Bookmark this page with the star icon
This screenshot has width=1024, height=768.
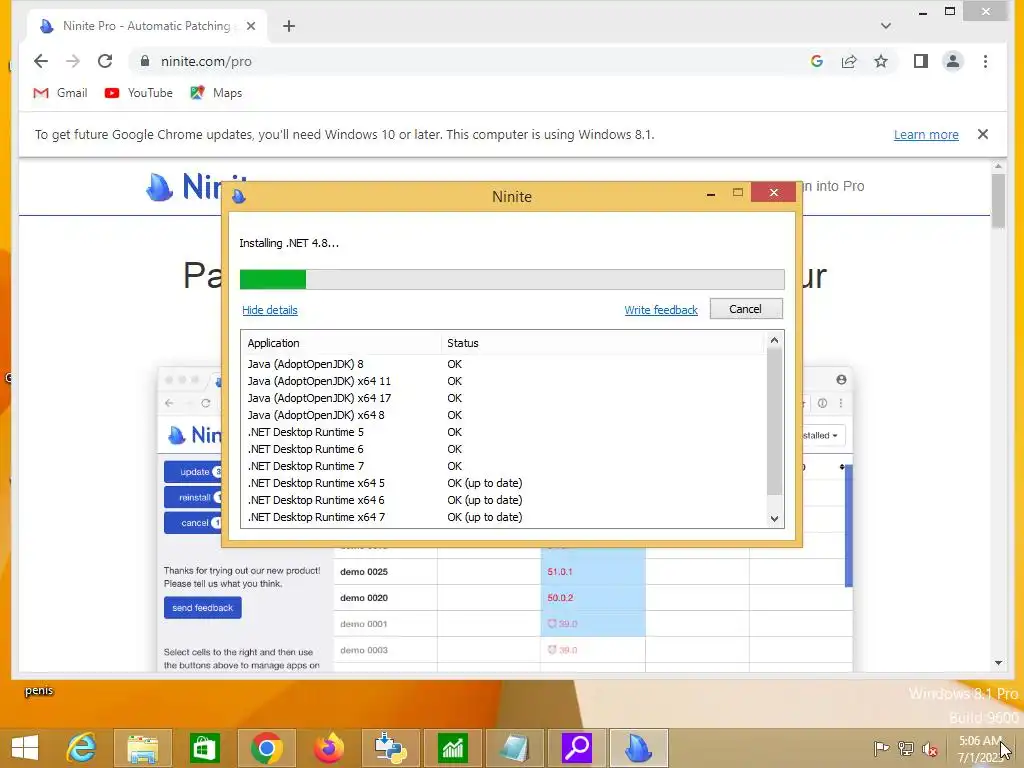(x=881, y=61)
